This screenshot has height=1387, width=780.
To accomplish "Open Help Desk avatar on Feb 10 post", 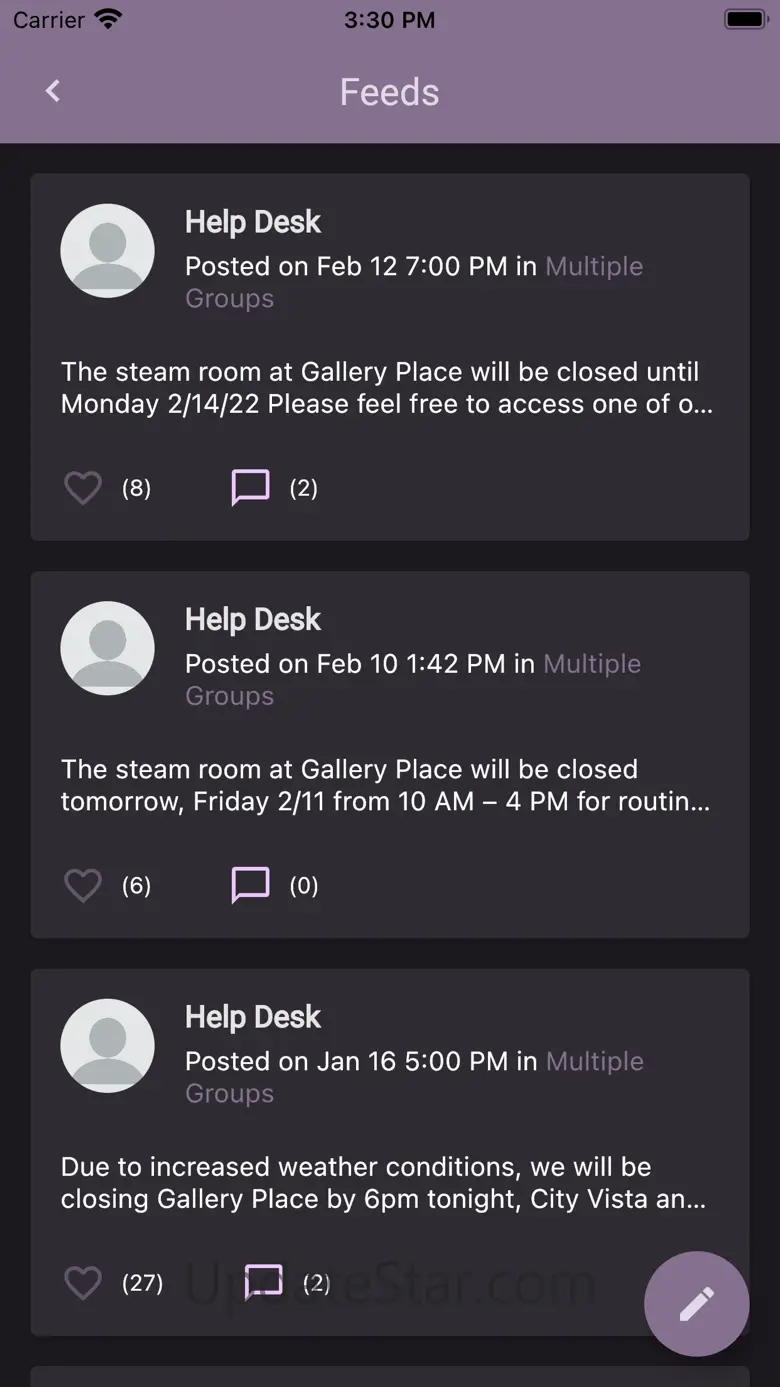I will 107,648.
